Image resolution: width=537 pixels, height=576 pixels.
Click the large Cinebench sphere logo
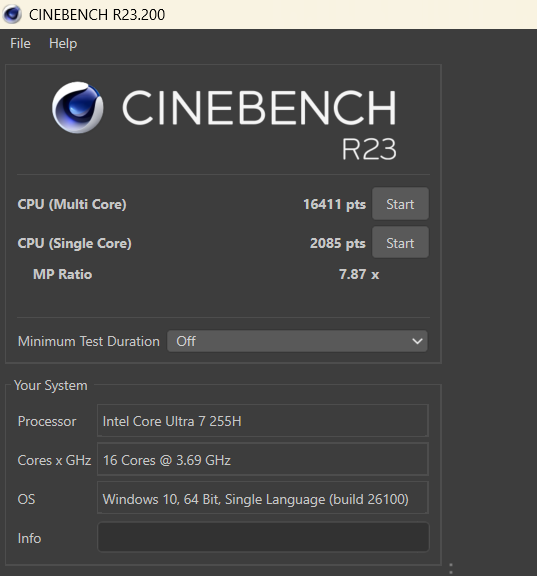click(78, 107)
